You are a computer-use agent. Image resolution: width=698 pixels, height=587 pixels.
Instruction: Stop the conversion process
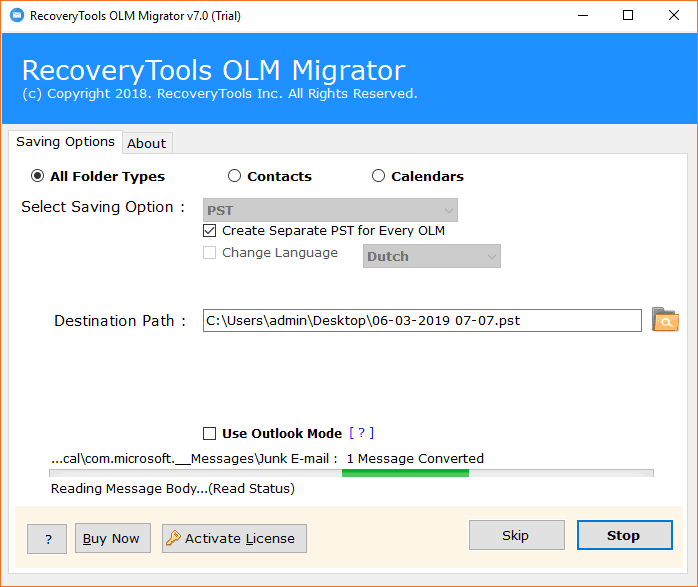click(625, 535)
